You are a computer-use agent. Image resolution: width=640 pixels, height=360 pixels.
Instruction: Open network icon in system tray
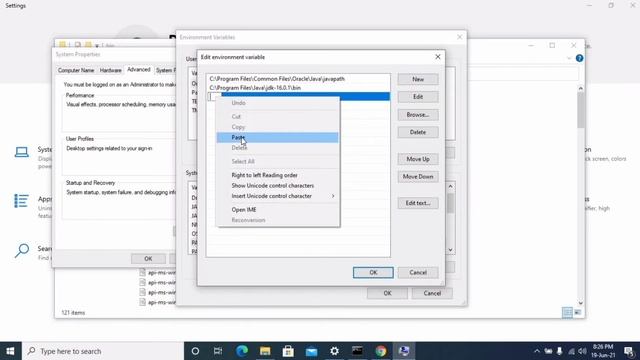571,351
